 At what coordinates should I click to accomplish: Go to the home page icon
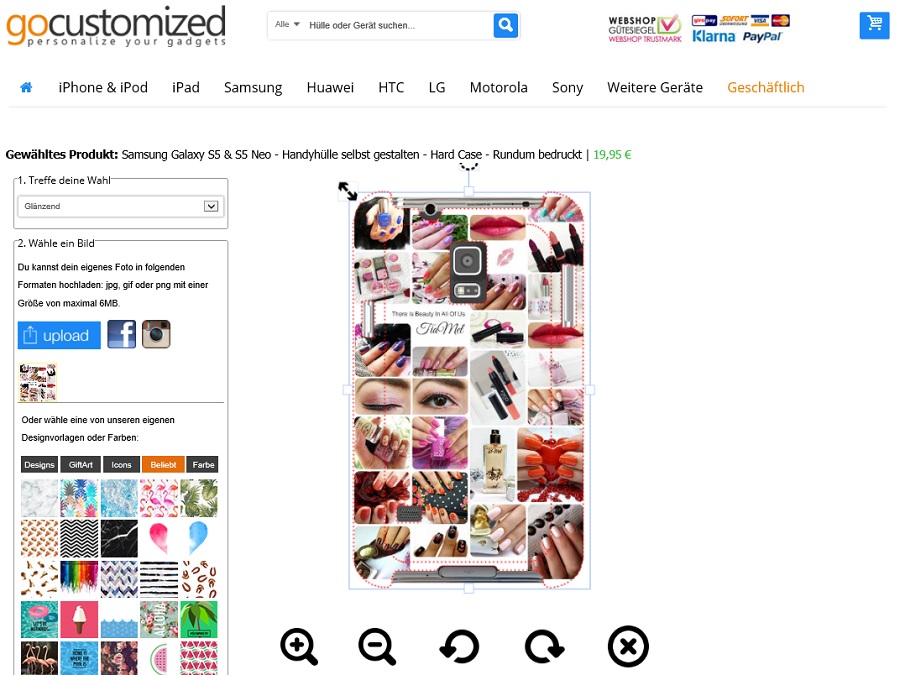tap(26, 87)
